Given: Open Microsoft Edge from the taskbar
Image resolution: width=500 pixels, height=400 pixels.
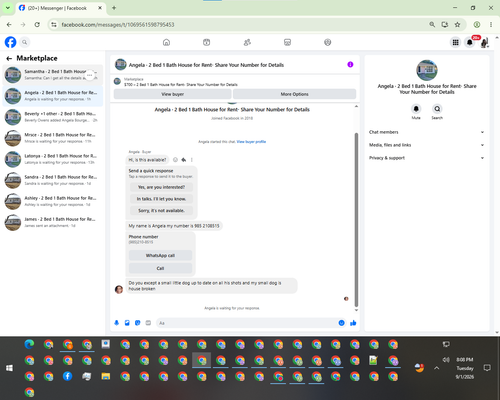Looking at the screenshot, I should pyautogui.click(x=29, y=344).
